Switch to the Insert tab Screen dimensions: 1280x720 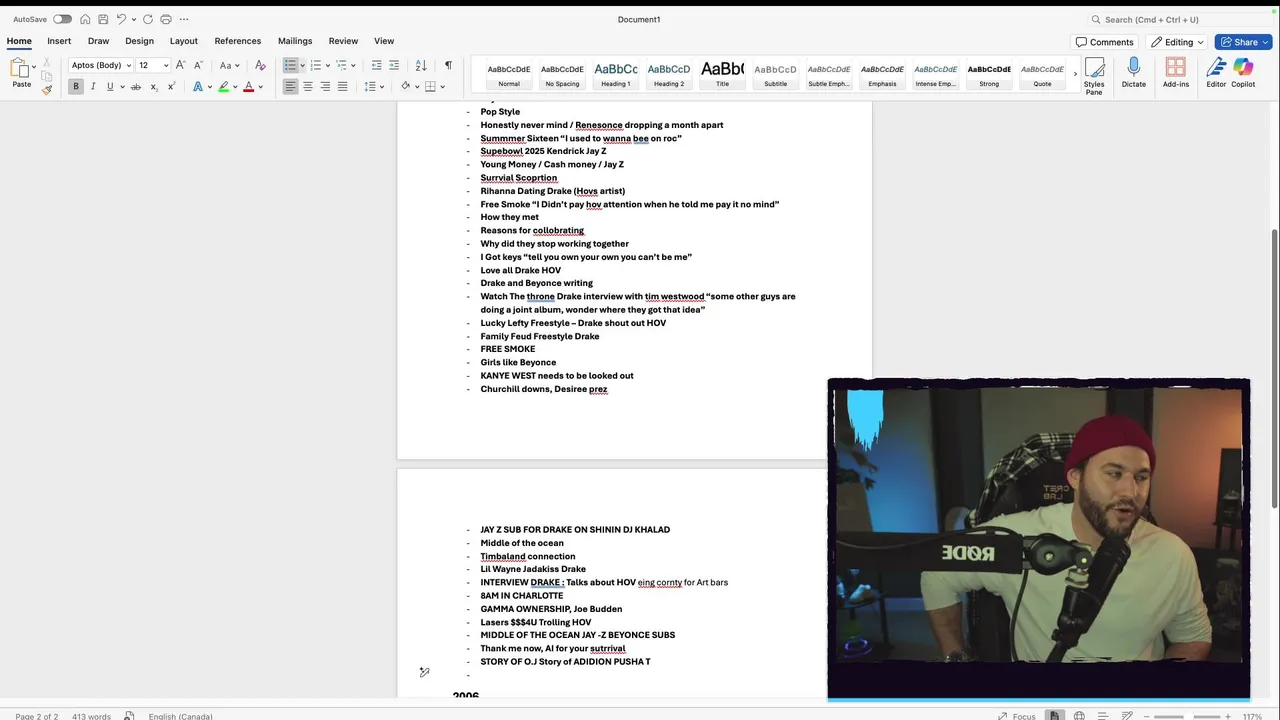pyautogui.click(x=59, y=41)
